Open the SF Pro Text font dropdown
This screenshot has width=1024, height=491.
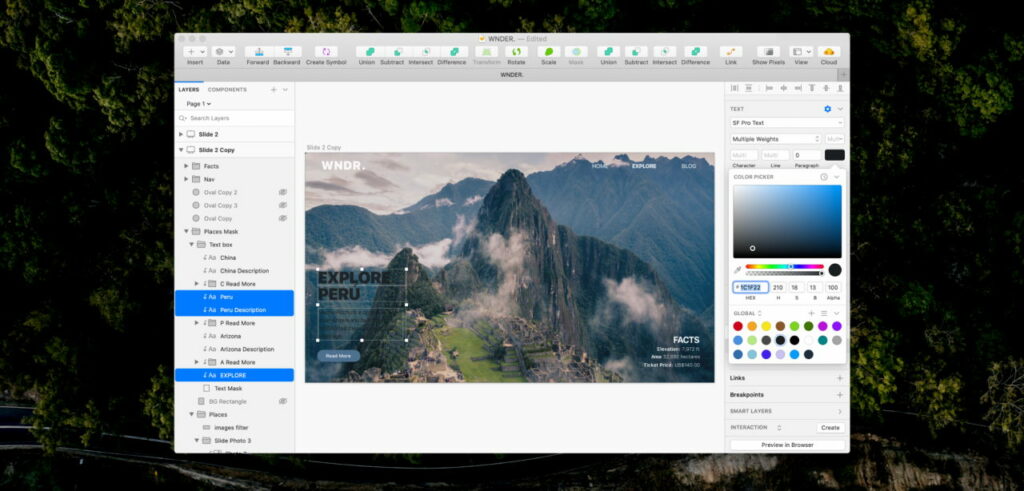786,123
